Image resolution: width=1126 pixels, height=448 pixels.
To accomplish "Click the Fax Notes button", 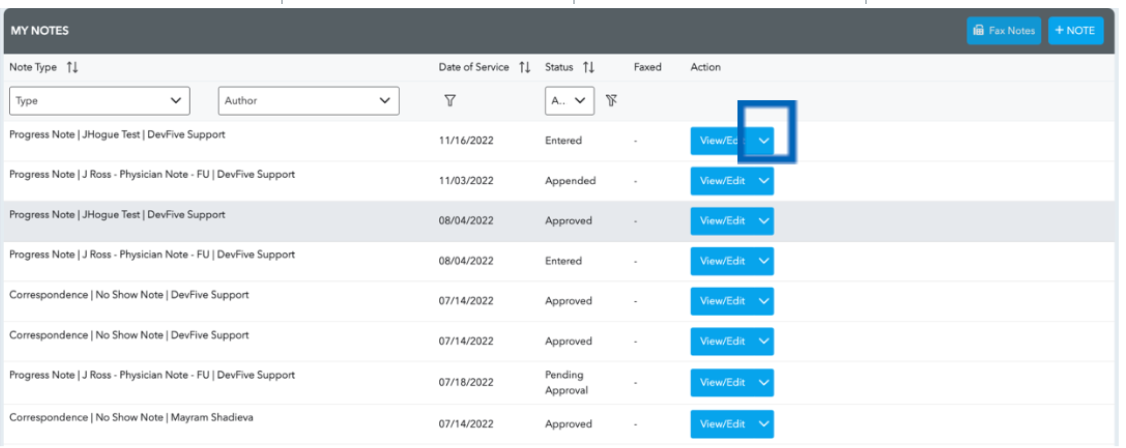I will coord(1004,31).
